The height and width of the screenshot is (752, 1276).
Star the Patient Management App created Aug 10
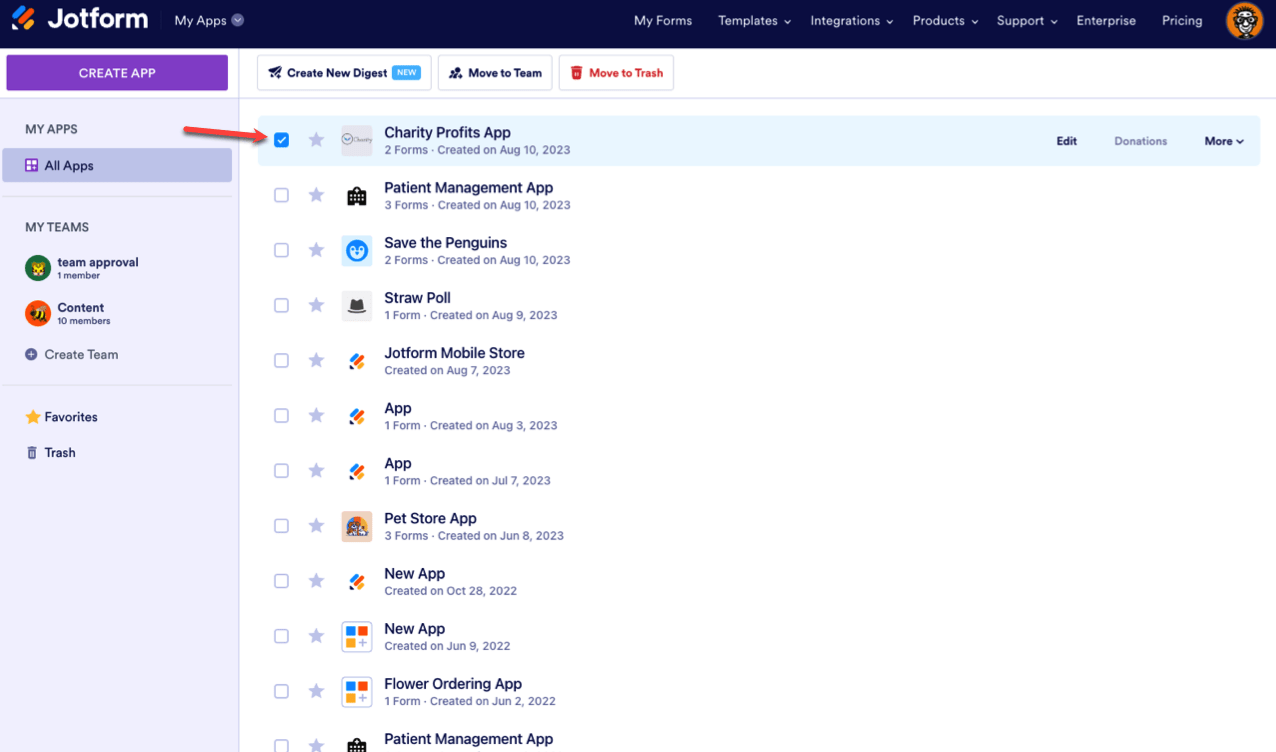[x=316, y=195]
